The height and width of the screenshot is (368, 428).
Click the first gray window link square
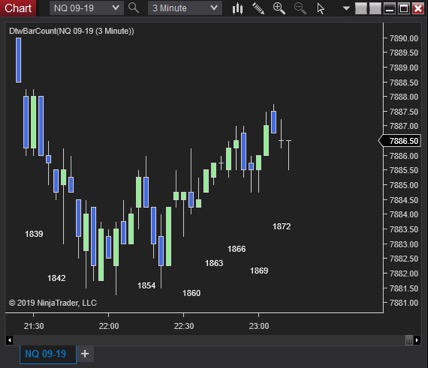(x=361, y=8)
